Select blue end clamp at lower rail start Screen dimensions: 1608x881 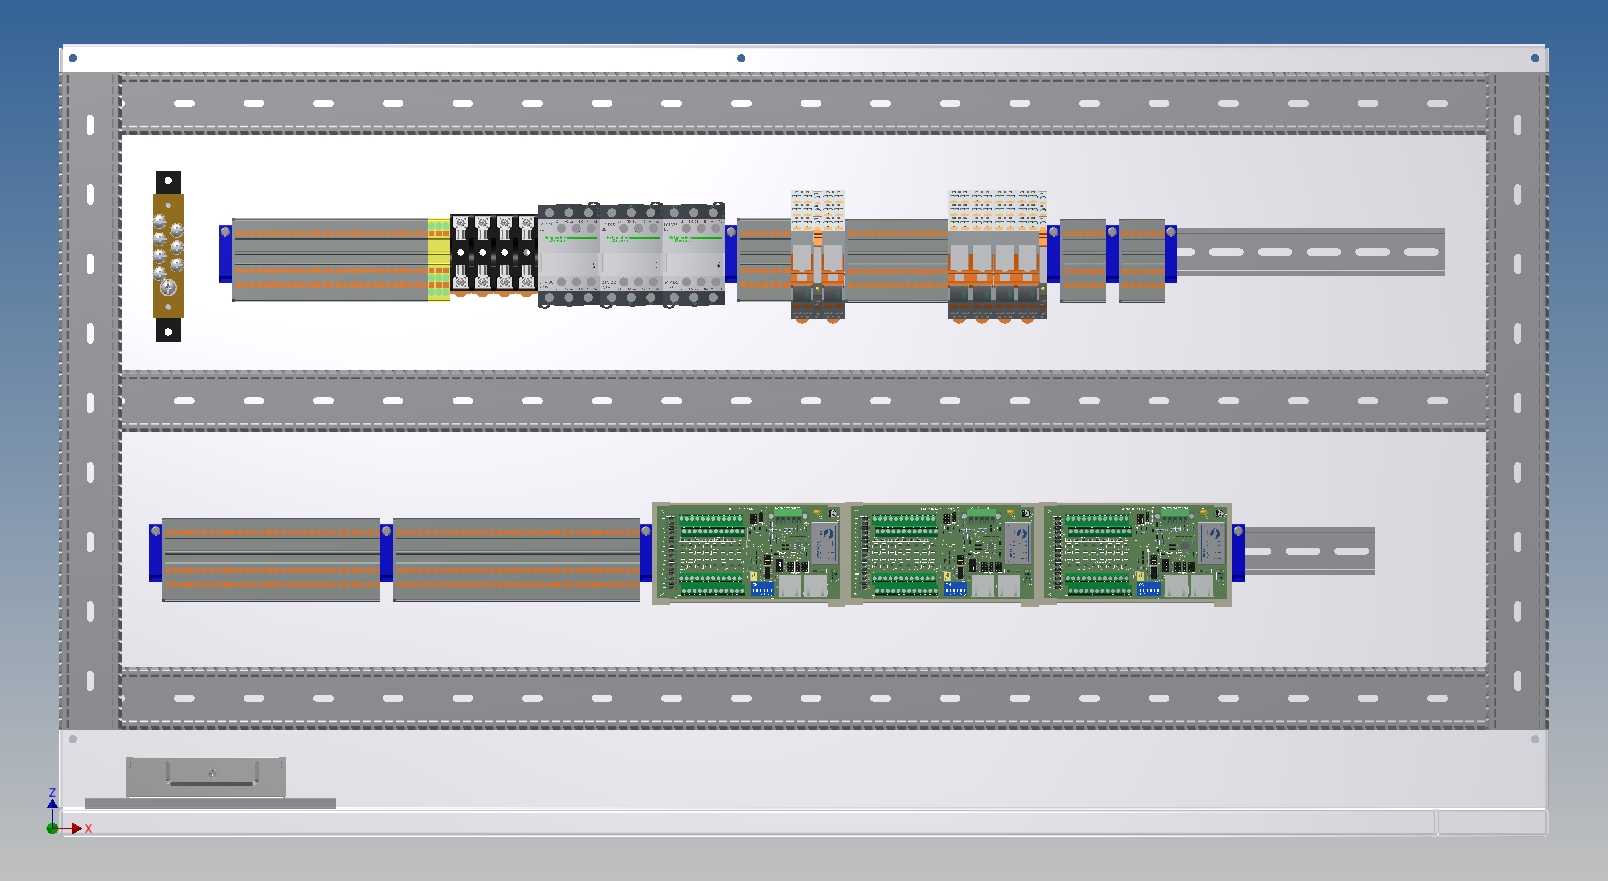(155, 552)
